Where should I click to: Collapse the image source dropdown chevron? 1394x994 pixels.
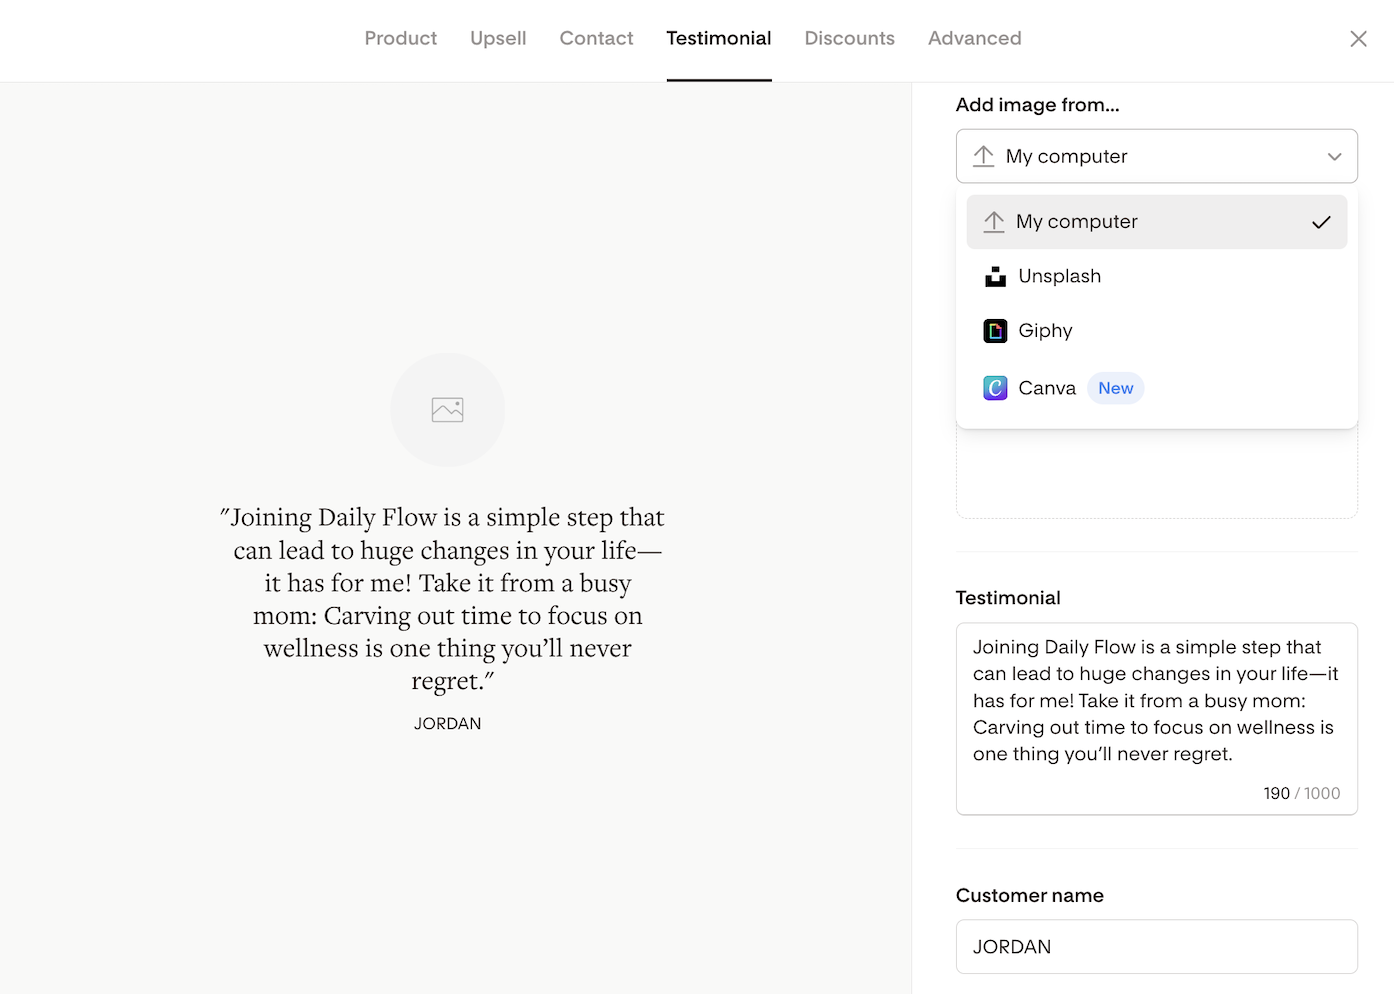(x=1334, y=157)
